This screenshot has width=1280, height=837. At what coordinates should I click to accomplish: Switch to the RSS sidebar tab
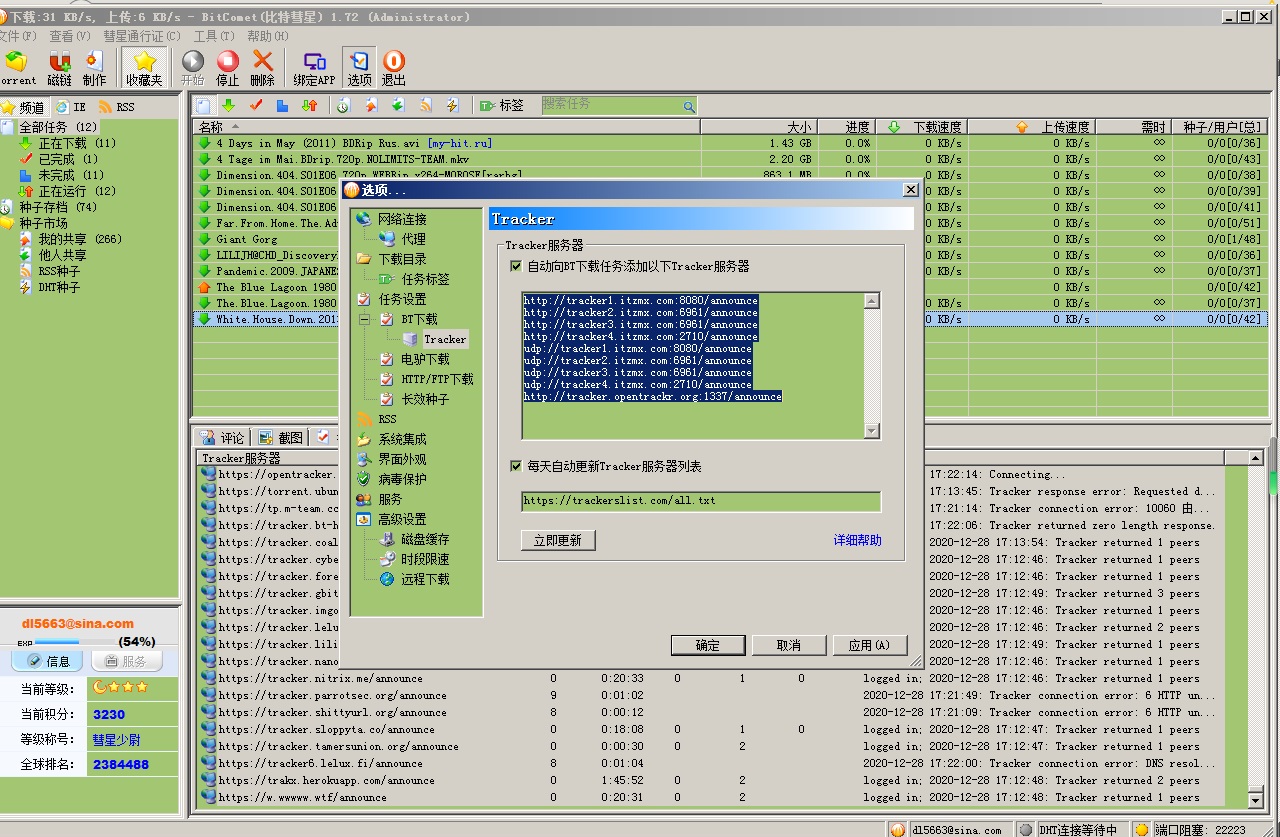click(117, 107)
